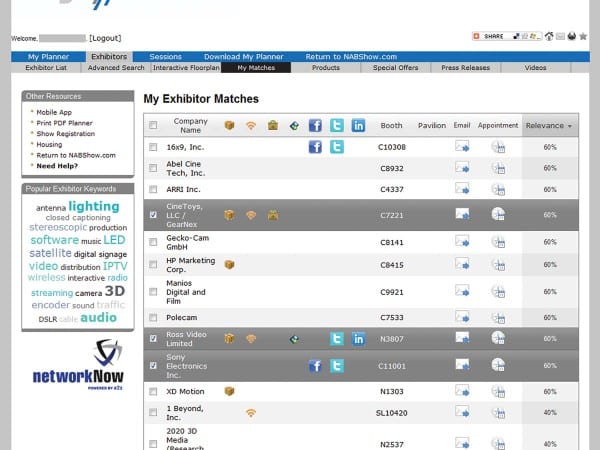Click the Booth column header

pyautogui.click(x=391, y=126)
